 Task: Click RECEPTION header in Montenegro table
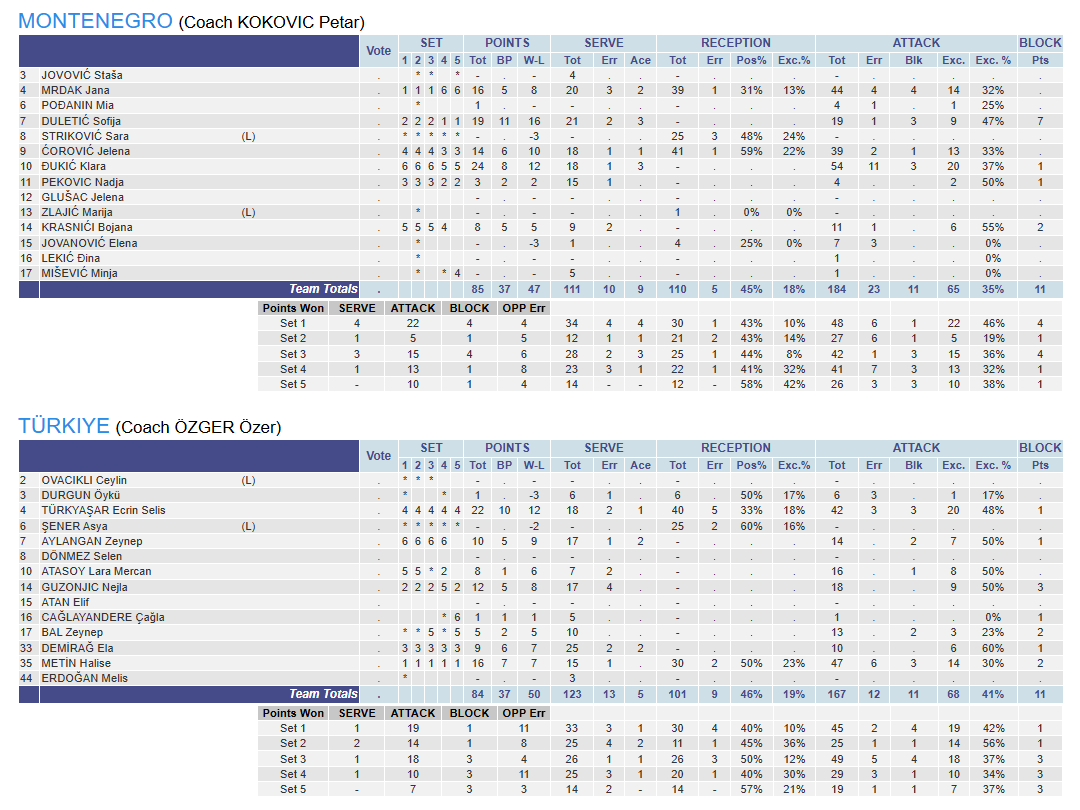pyautogui.click(x=735, y=43)
